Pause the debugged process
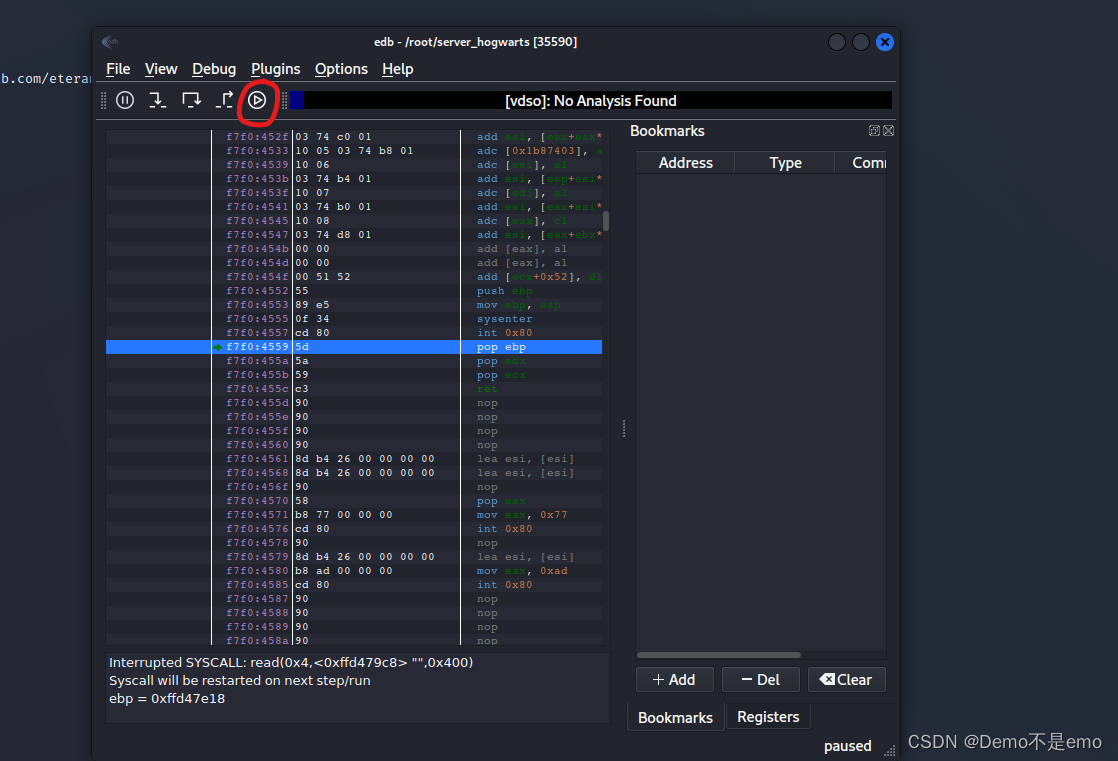1118x761 pixels. [x=125, y=101]
